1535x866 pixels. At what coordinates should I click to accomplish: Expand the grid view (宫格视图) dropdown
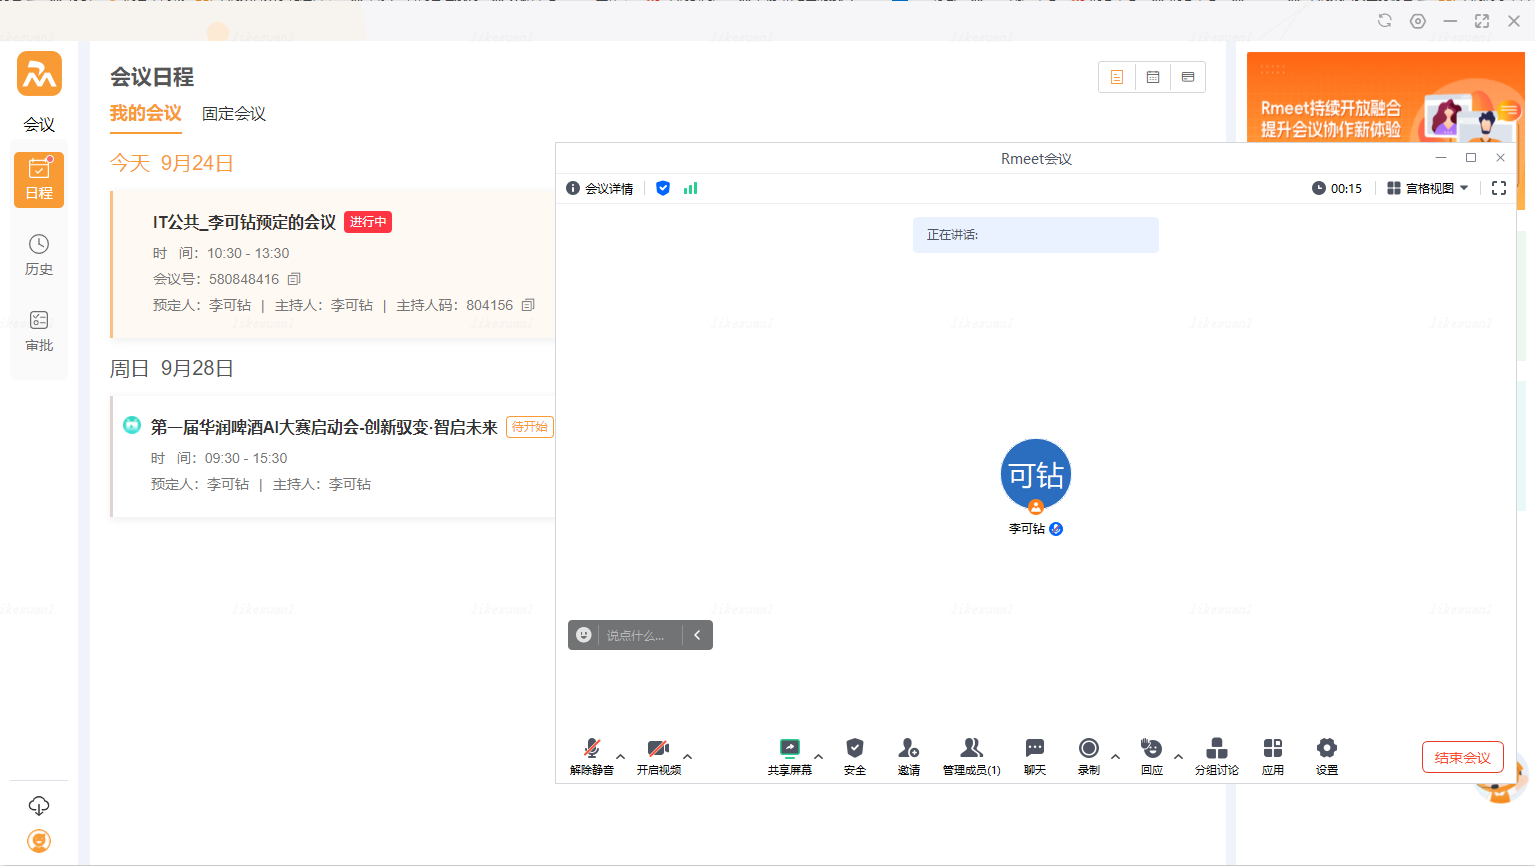click(1428, 188)
